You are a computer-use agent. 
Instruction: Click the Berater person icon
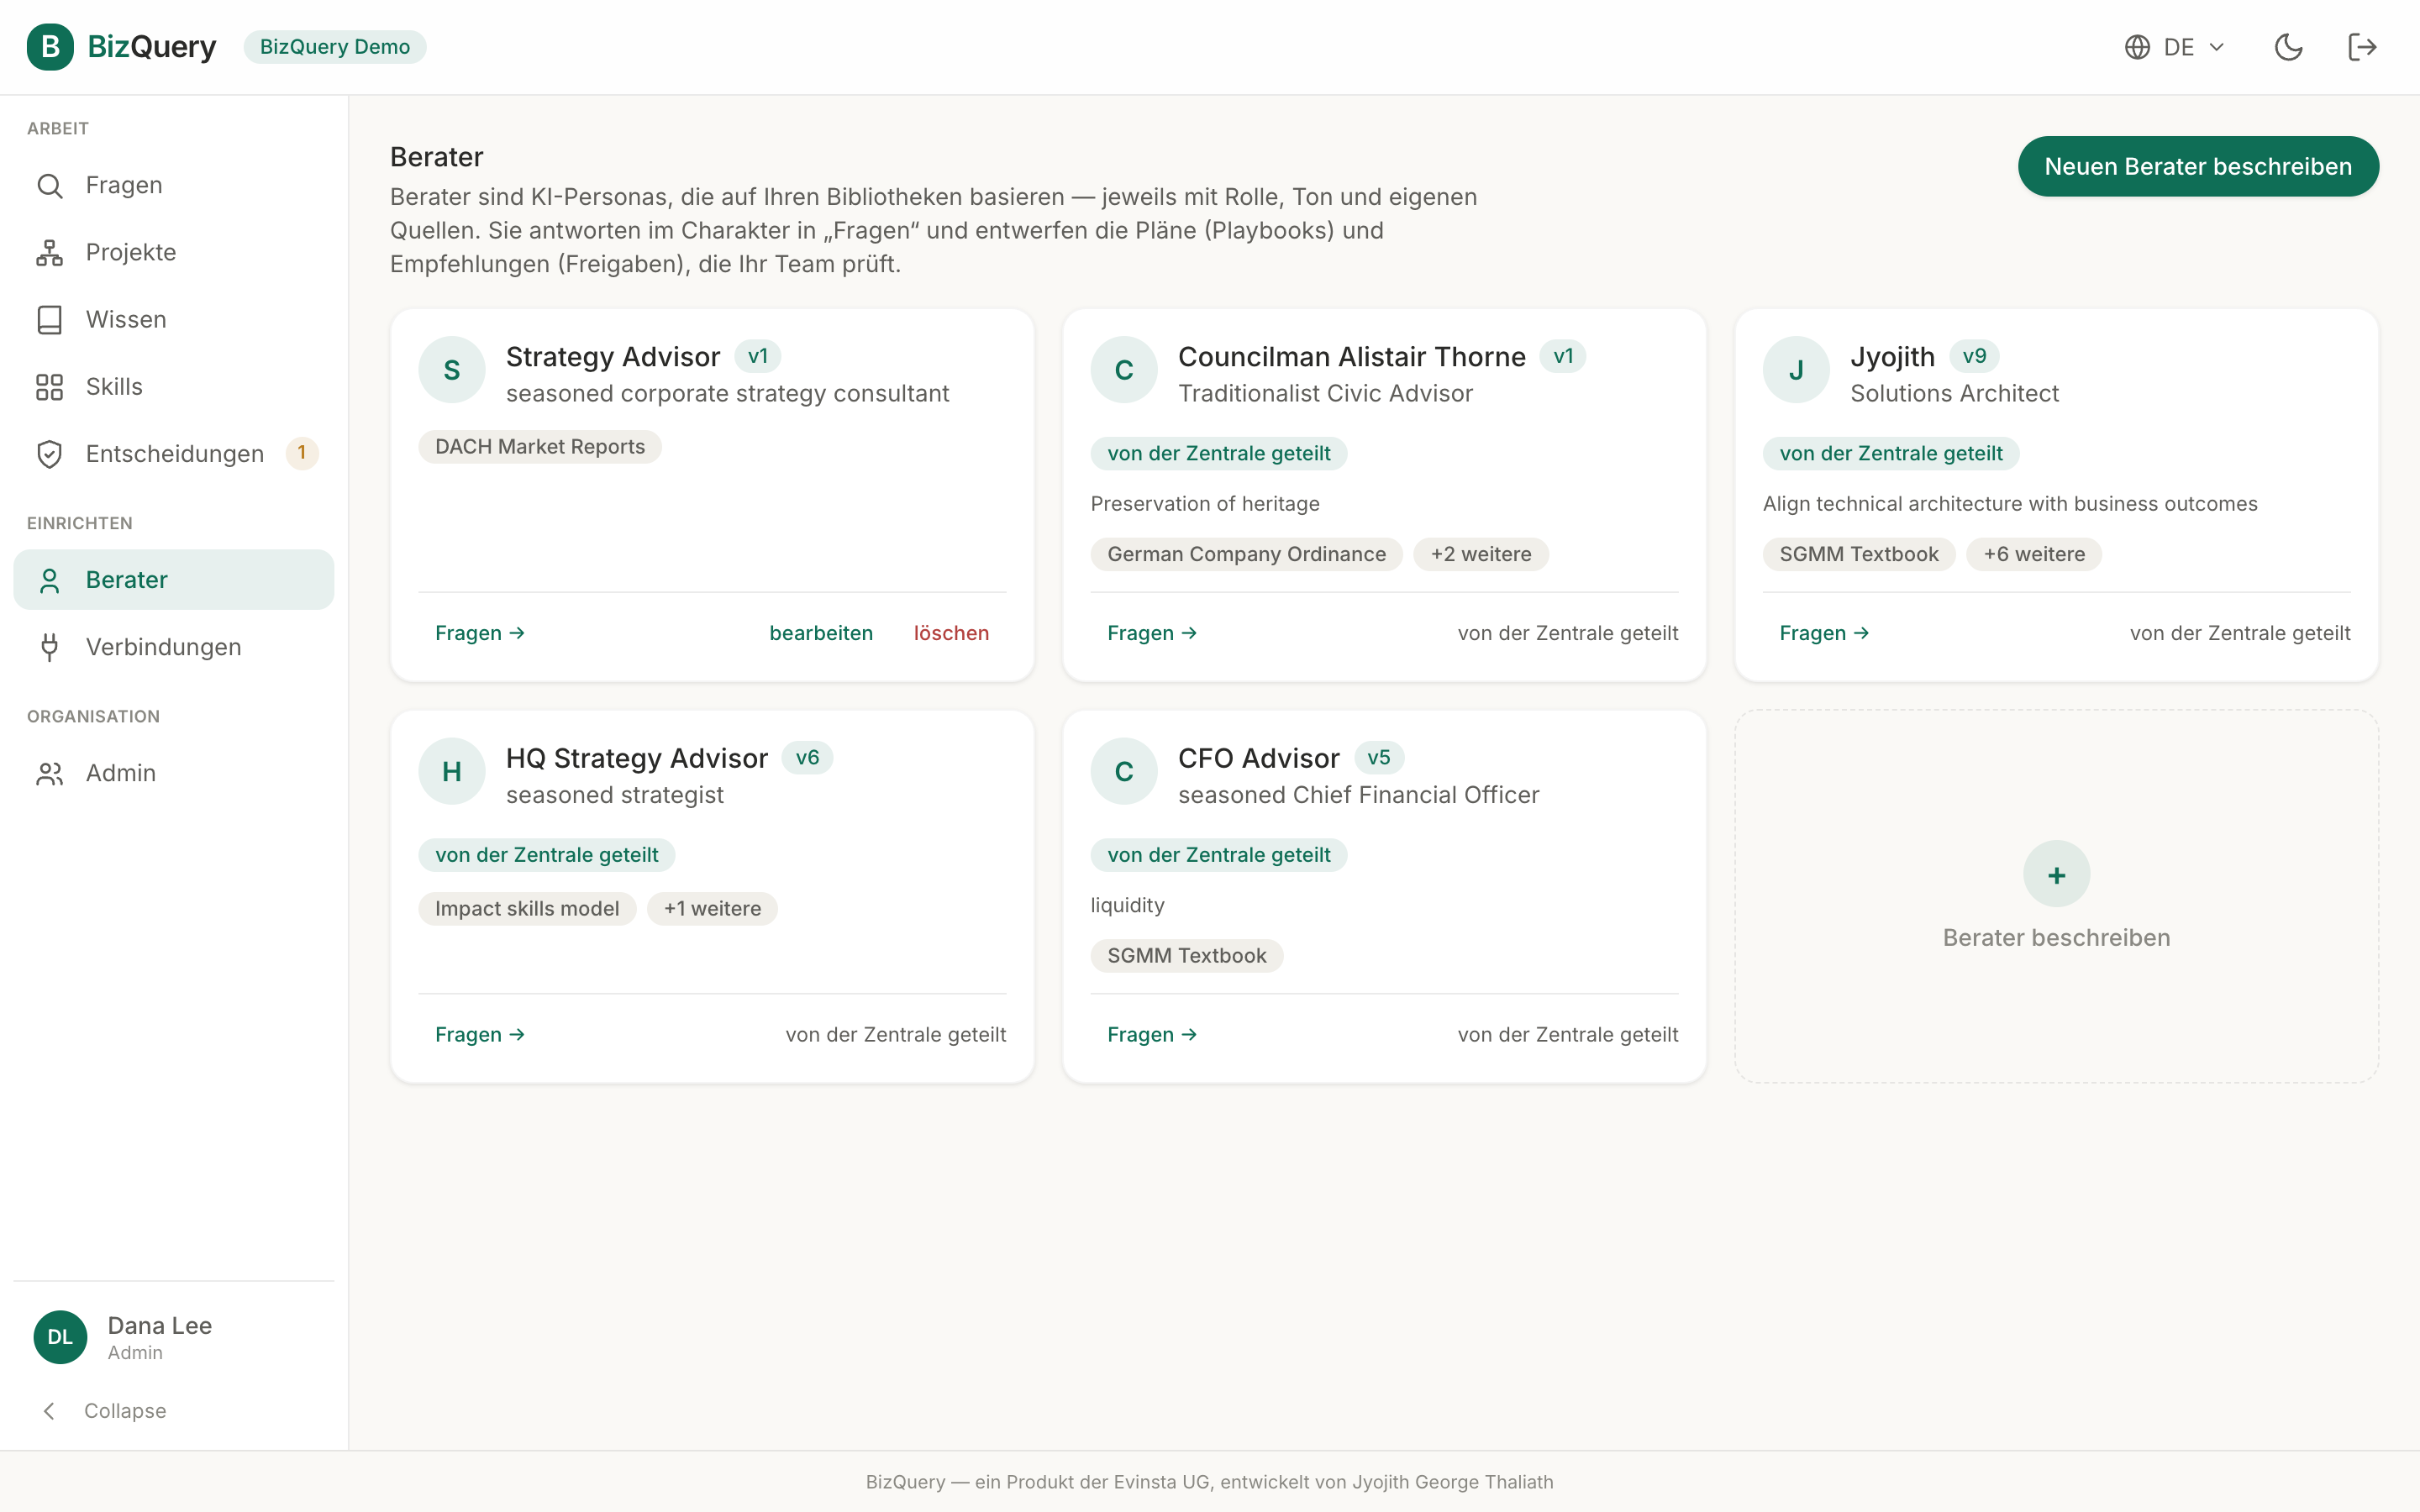point(50,580)
